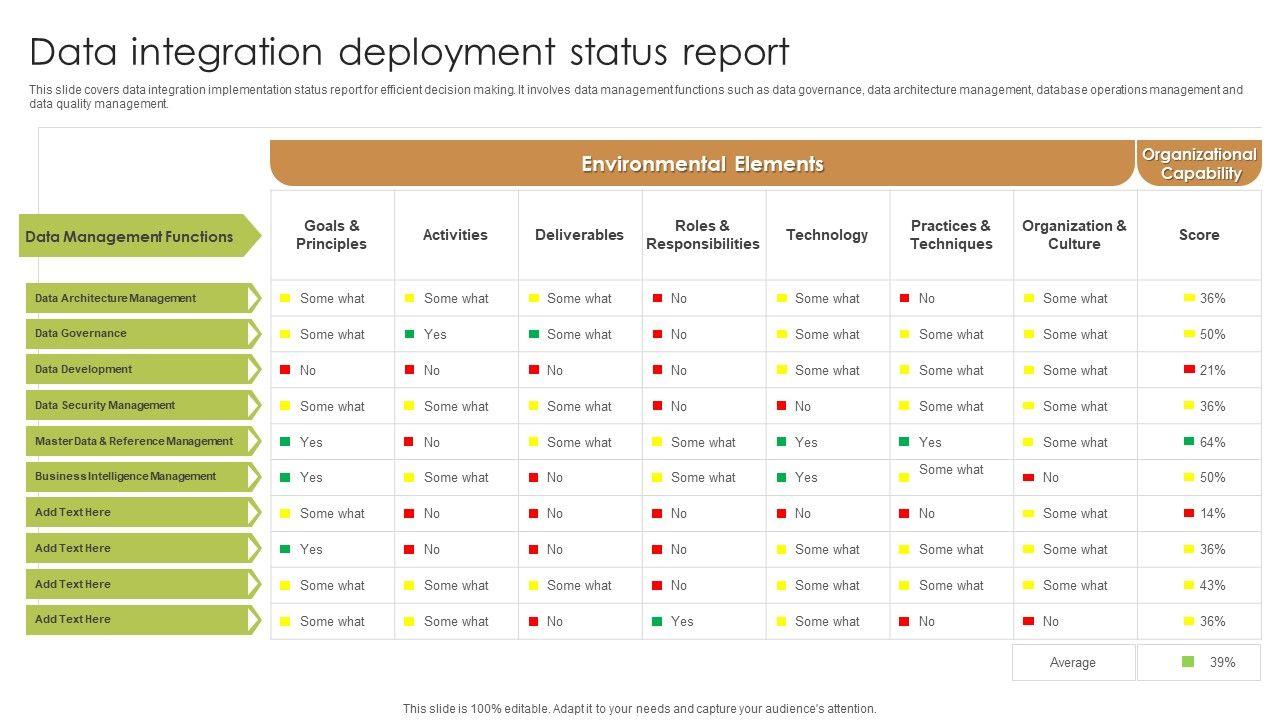The width and height of the screenshot is (1280, 720).
Task: Click the Average label cell below the table
Action: [1073, 662]
